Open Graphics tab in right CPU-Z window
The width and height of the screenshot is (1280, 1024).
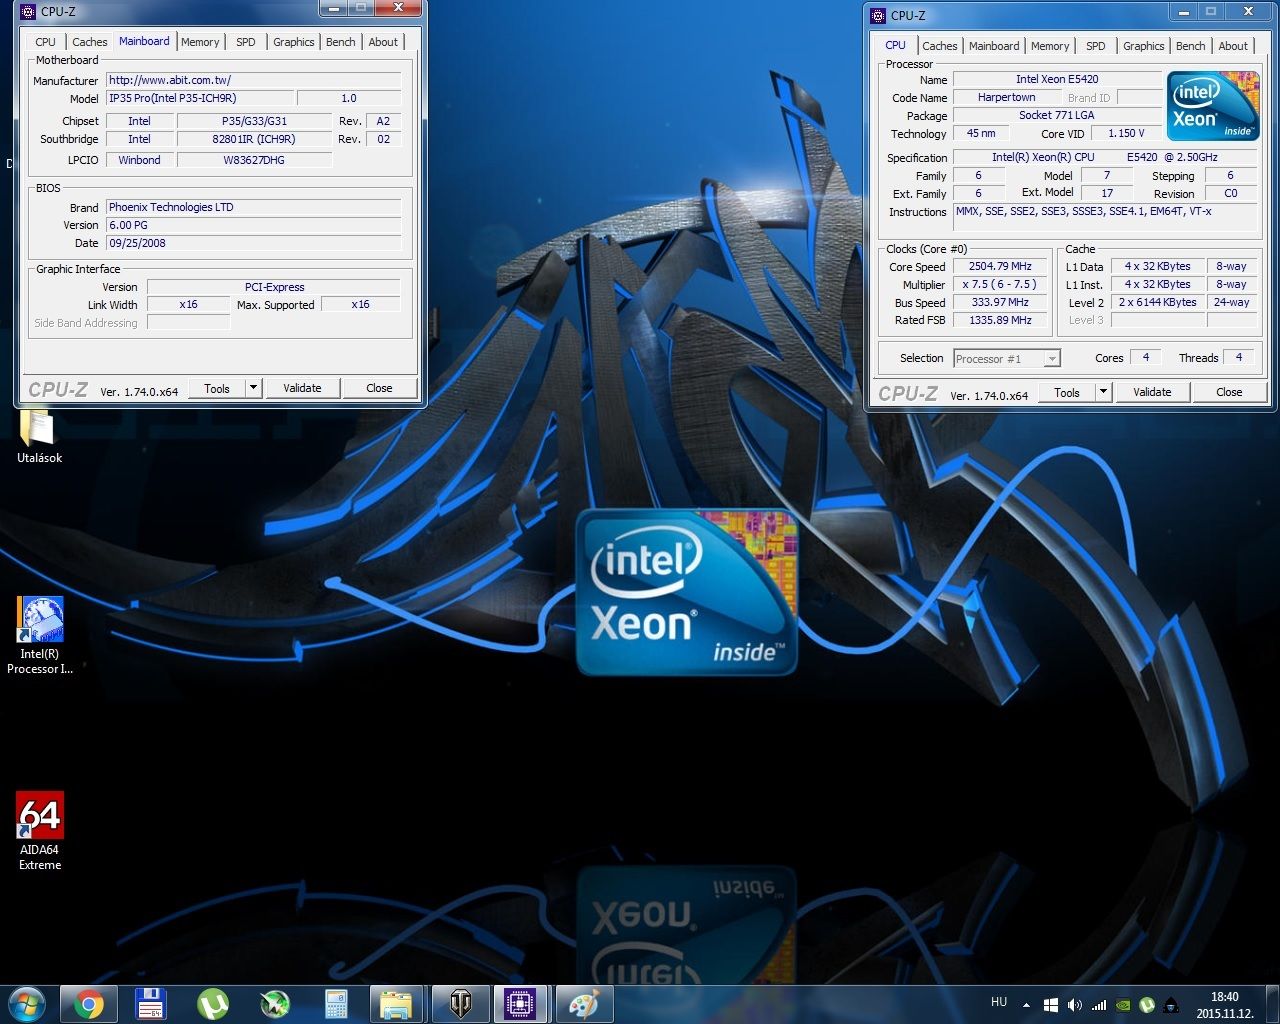1144,46
